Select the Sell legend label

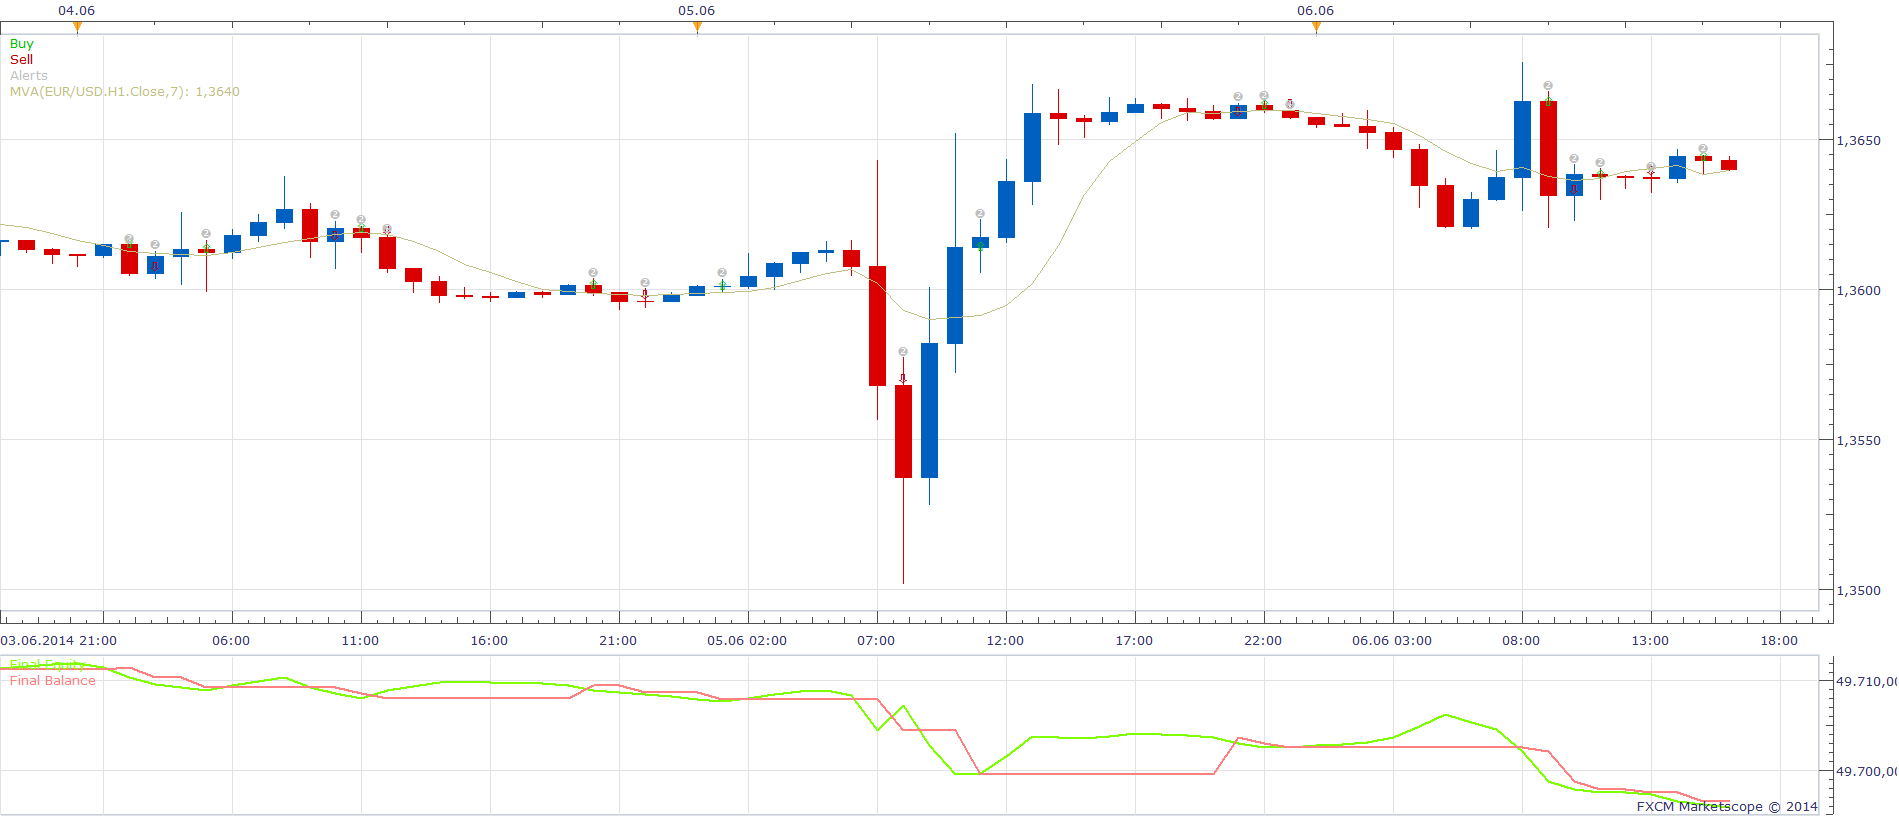click(x=21, y=60)
